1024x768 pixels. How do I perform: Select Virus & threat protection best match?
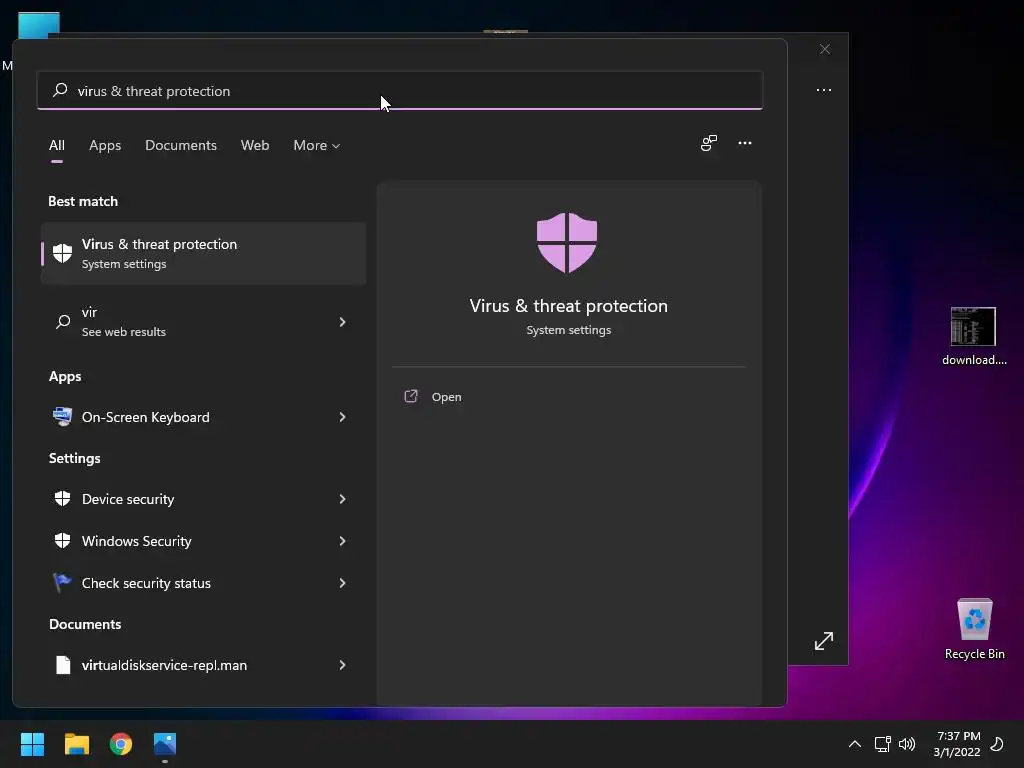[x=203, y=253]
